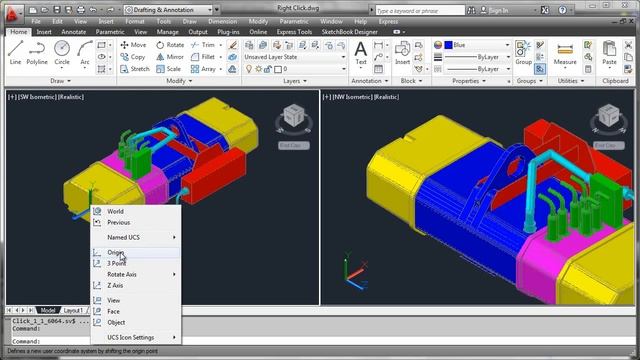Screen dimensions: 640x360
Task: Open the AutoCAD application menu button
Action: pyautogui.click(x=12, y=13)
